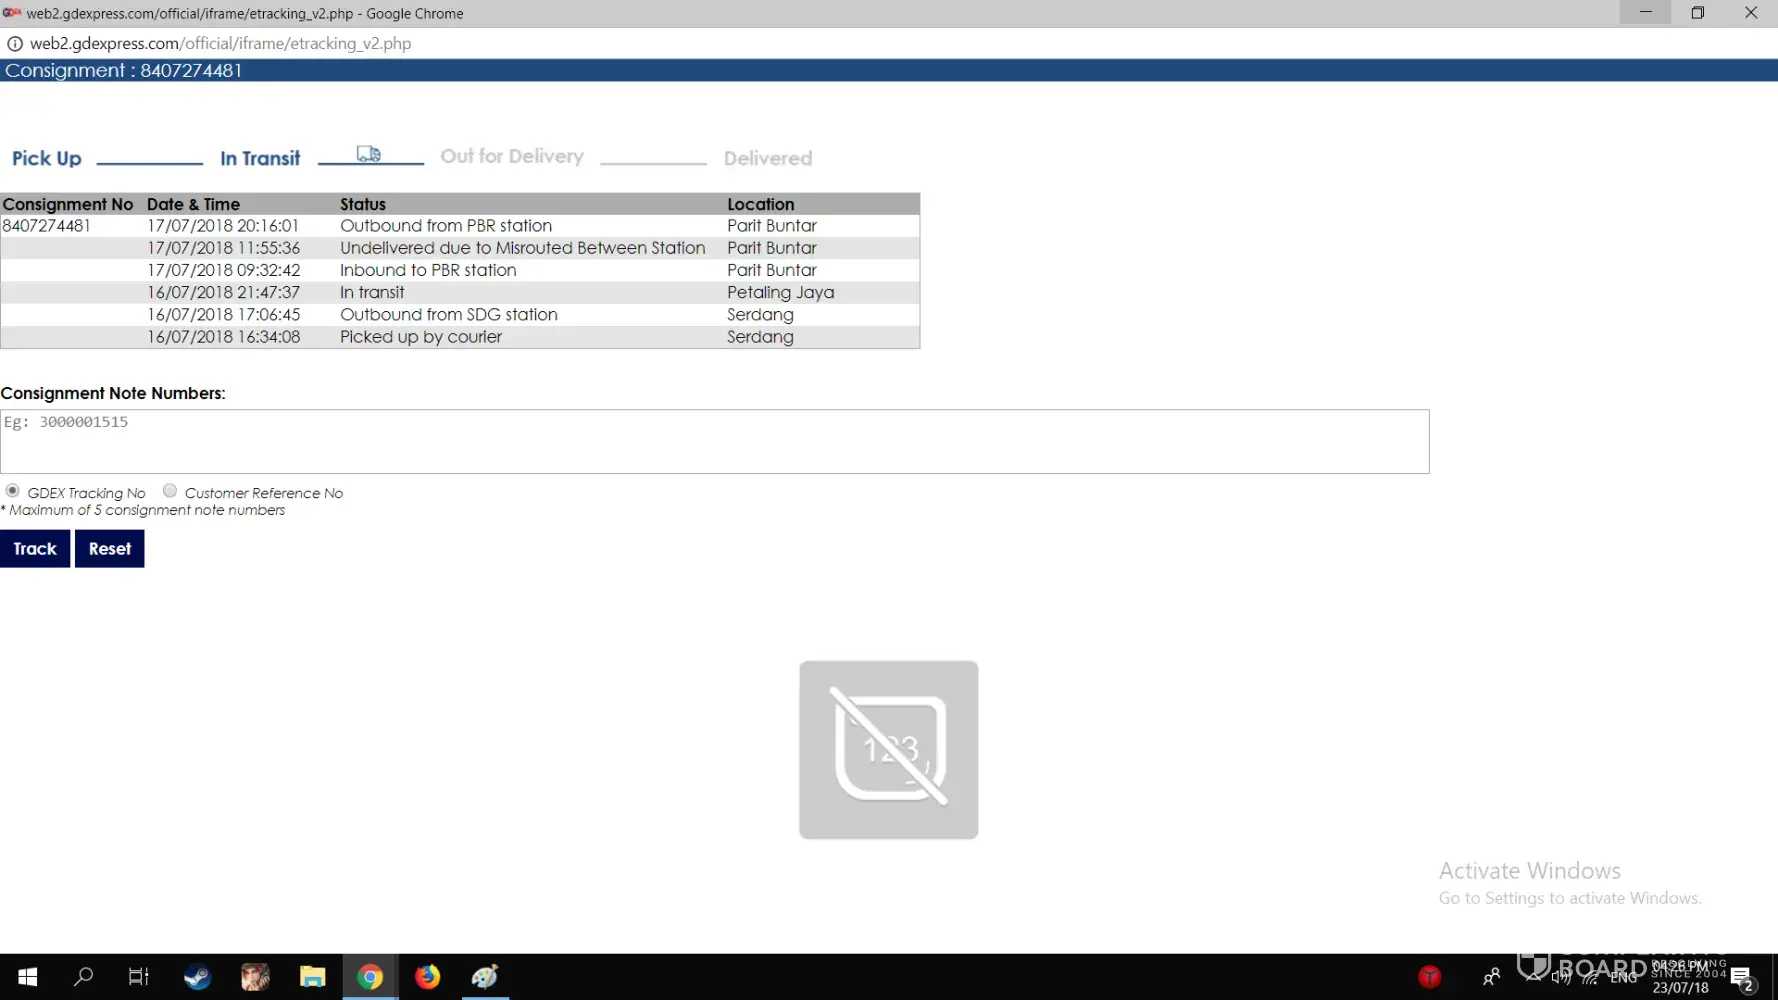
Task: Select GDEX Tracking No radio button
Action: 12,491
